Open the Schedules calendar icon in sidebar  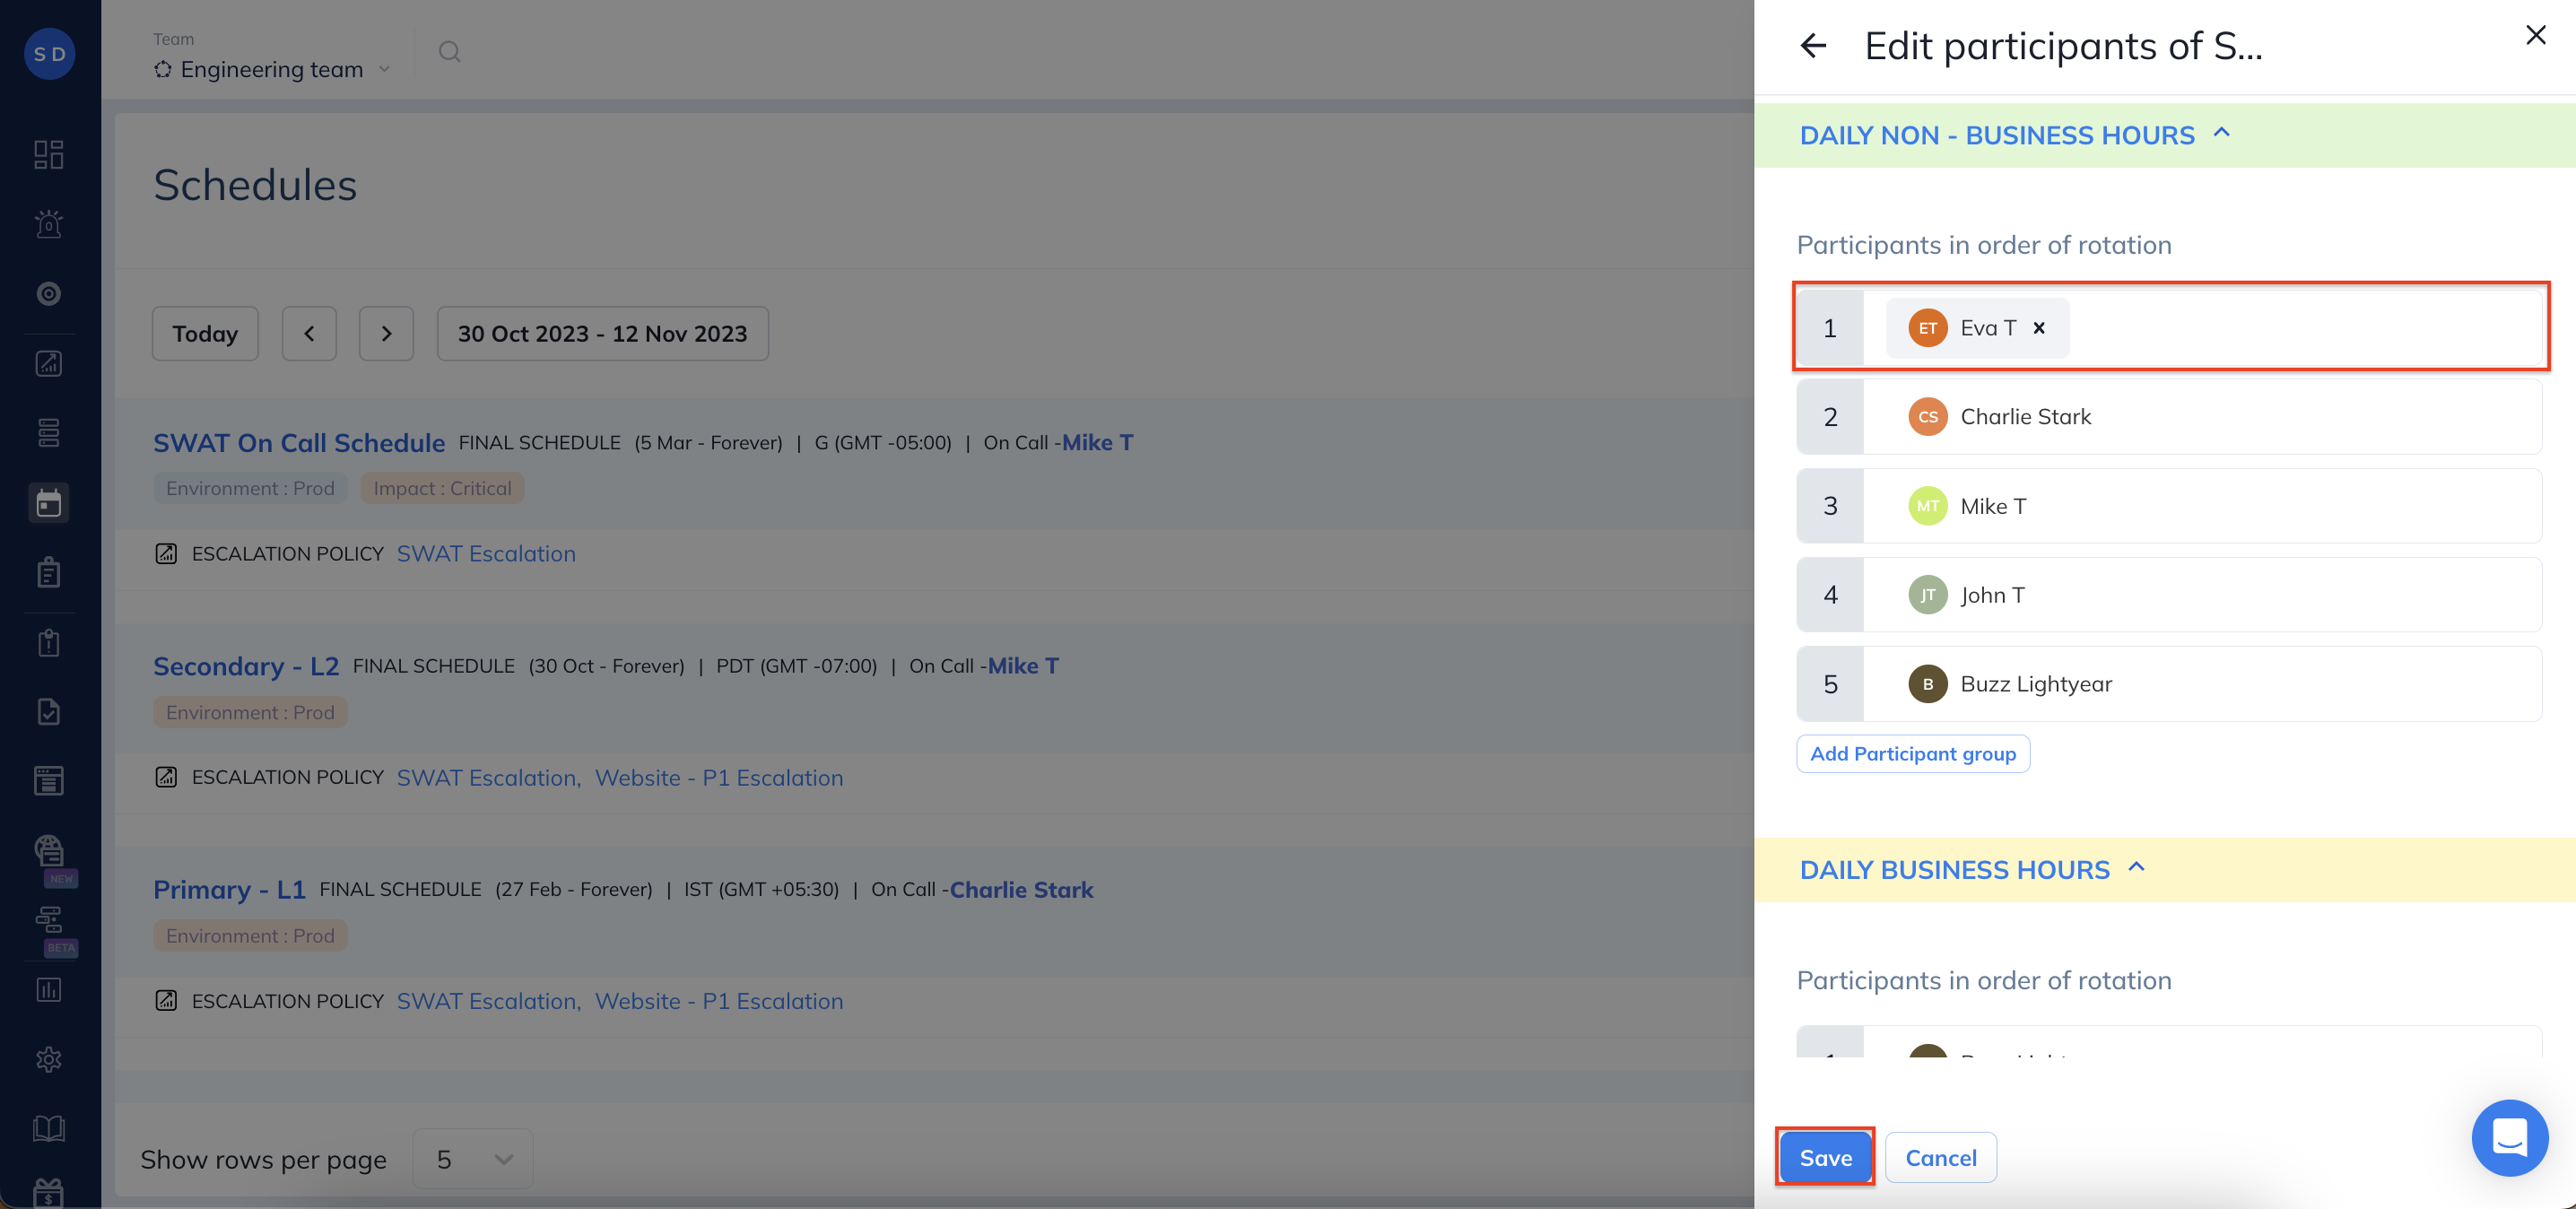48,503
